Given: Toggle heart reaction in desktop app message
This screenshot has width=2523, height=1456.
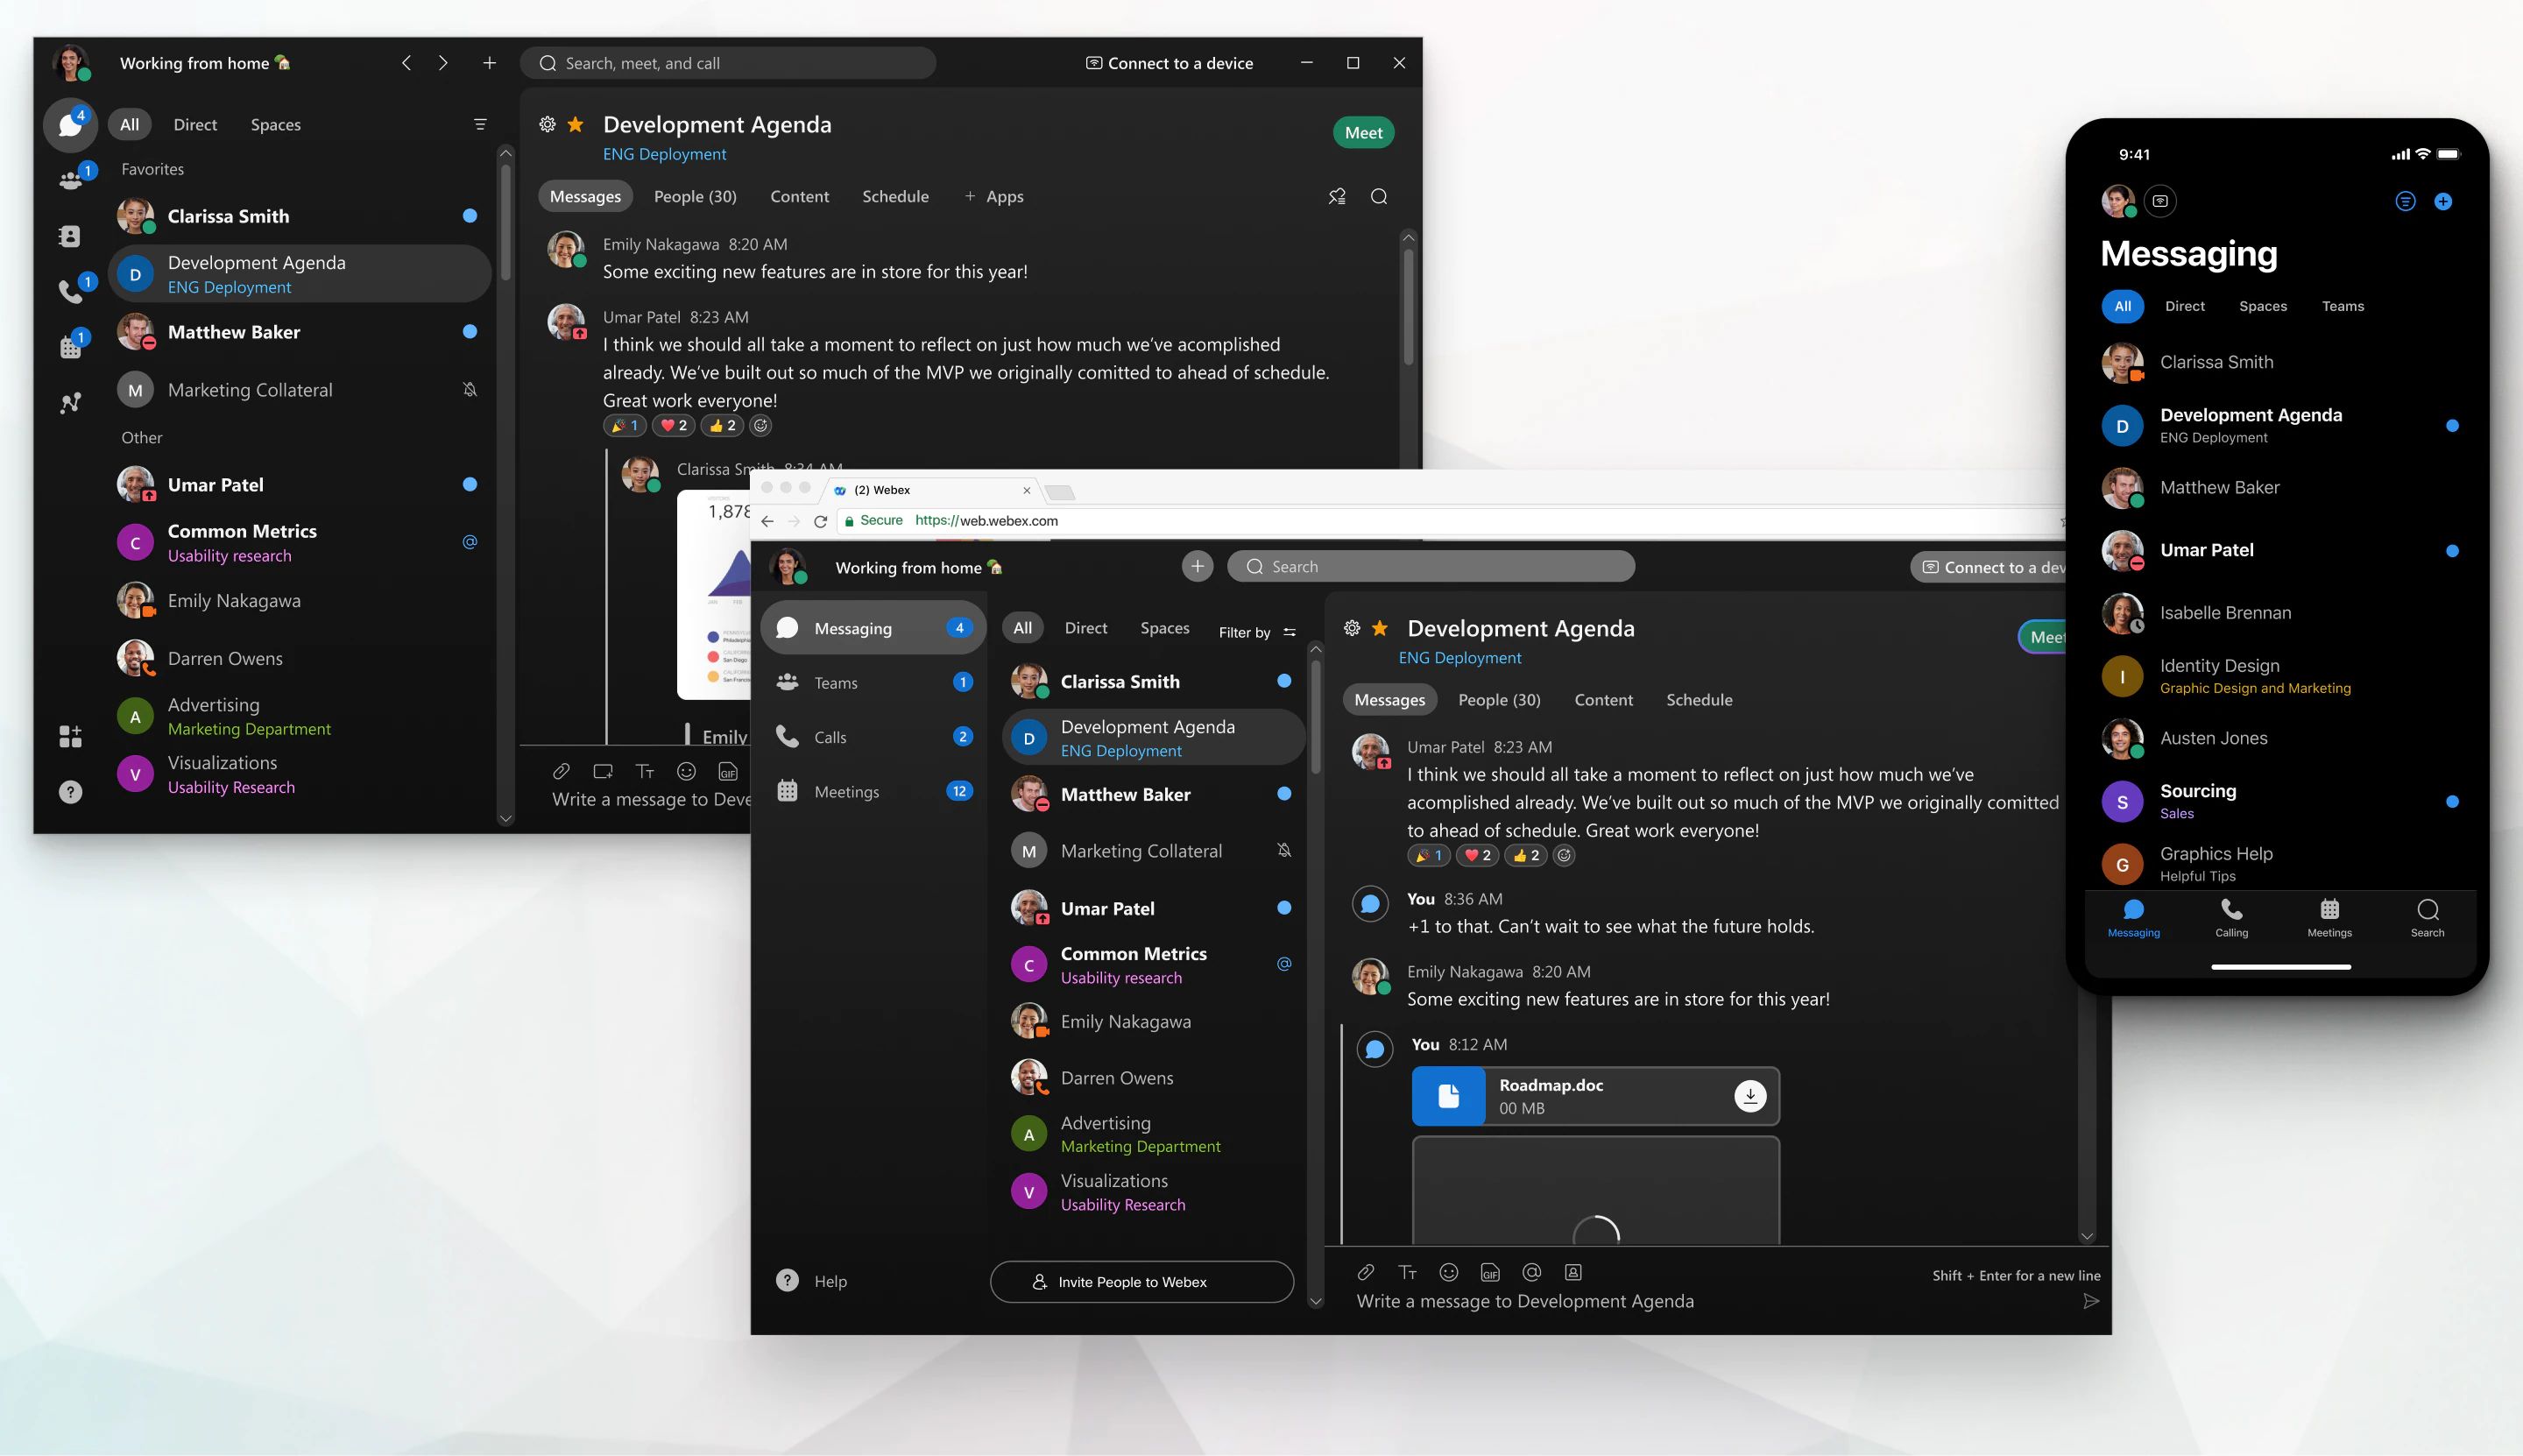Looking at the screenshot, I should (x=673, y=425).
